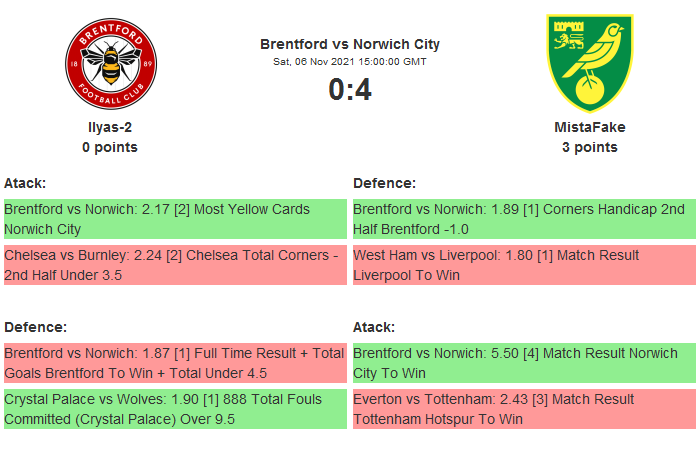Open player MistaFake profile name
700x460 pixels.
(x=589, y=127)
